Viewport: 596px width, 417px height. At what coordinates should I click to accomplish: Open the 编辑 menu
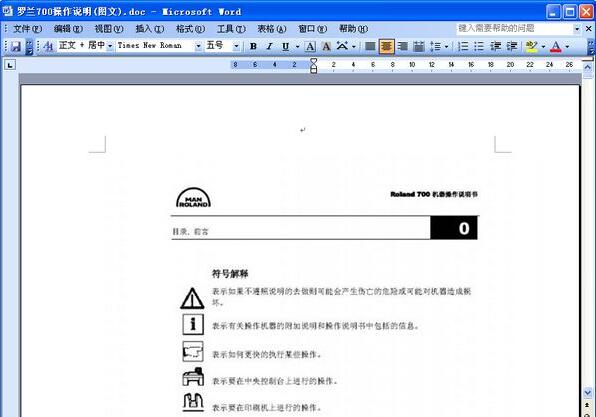pos(68,29)
